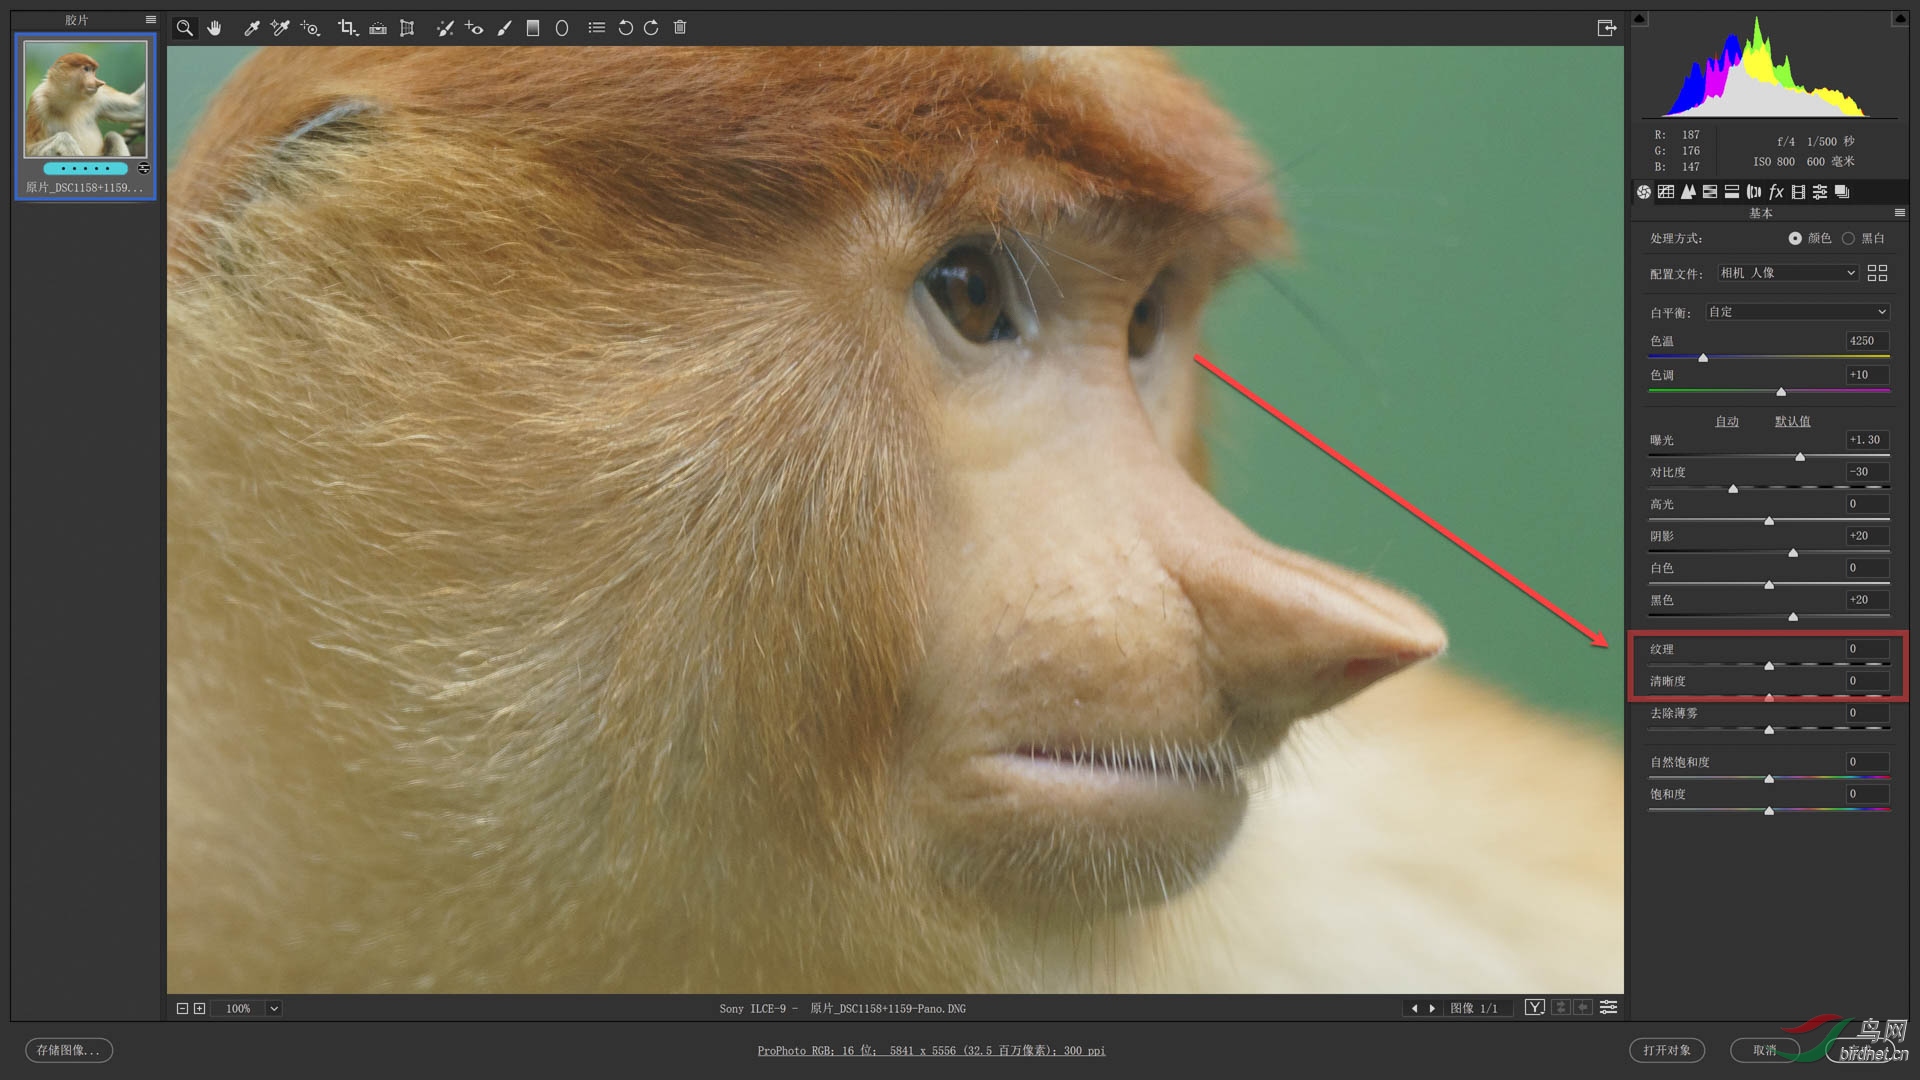Select the Red Eye Removal tool
This screenshot has width=1920, height=1080.
474,28
